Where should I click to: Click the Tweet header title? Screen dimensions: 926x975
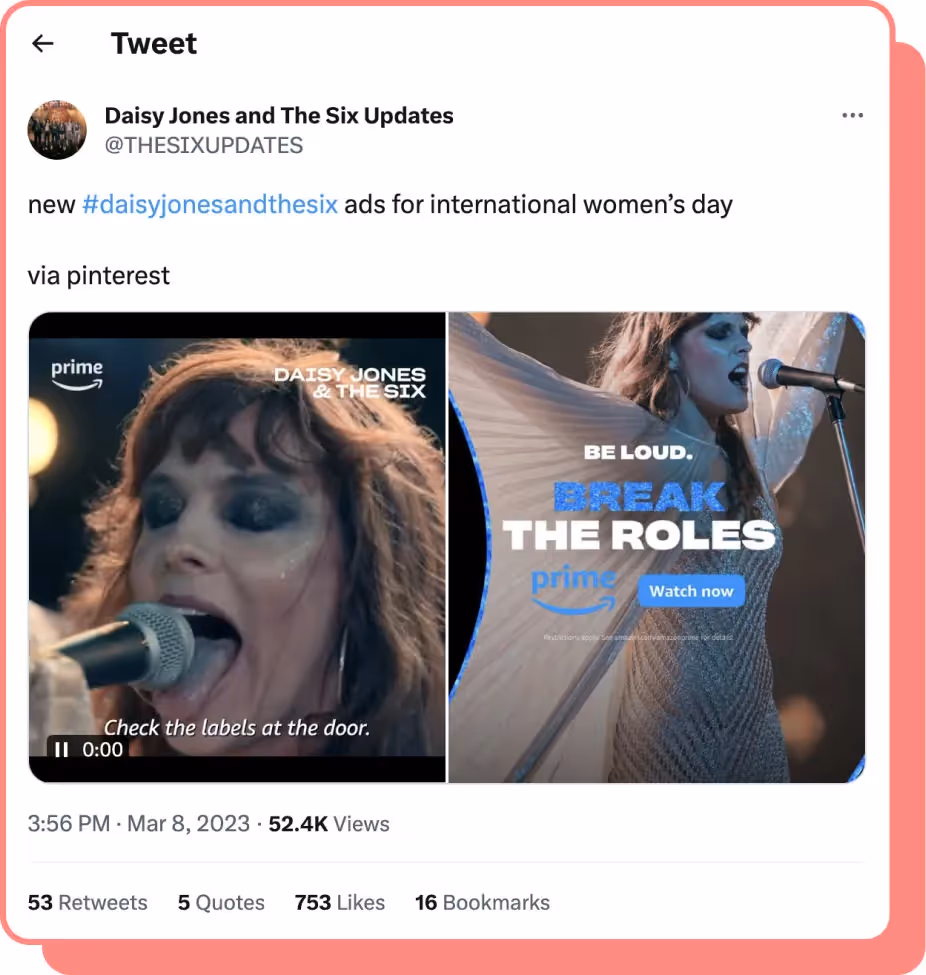click(154, 43)
